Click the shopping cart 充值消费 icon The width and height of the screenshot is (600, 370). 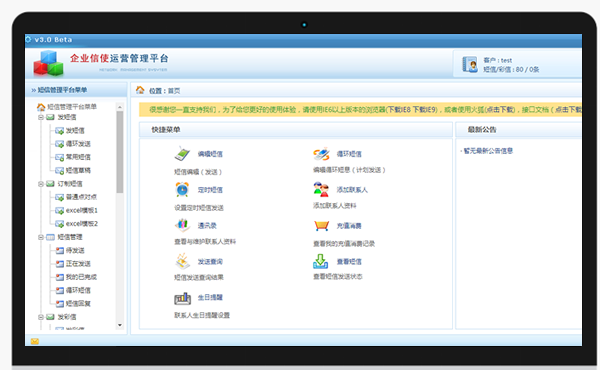coord(321,226)
